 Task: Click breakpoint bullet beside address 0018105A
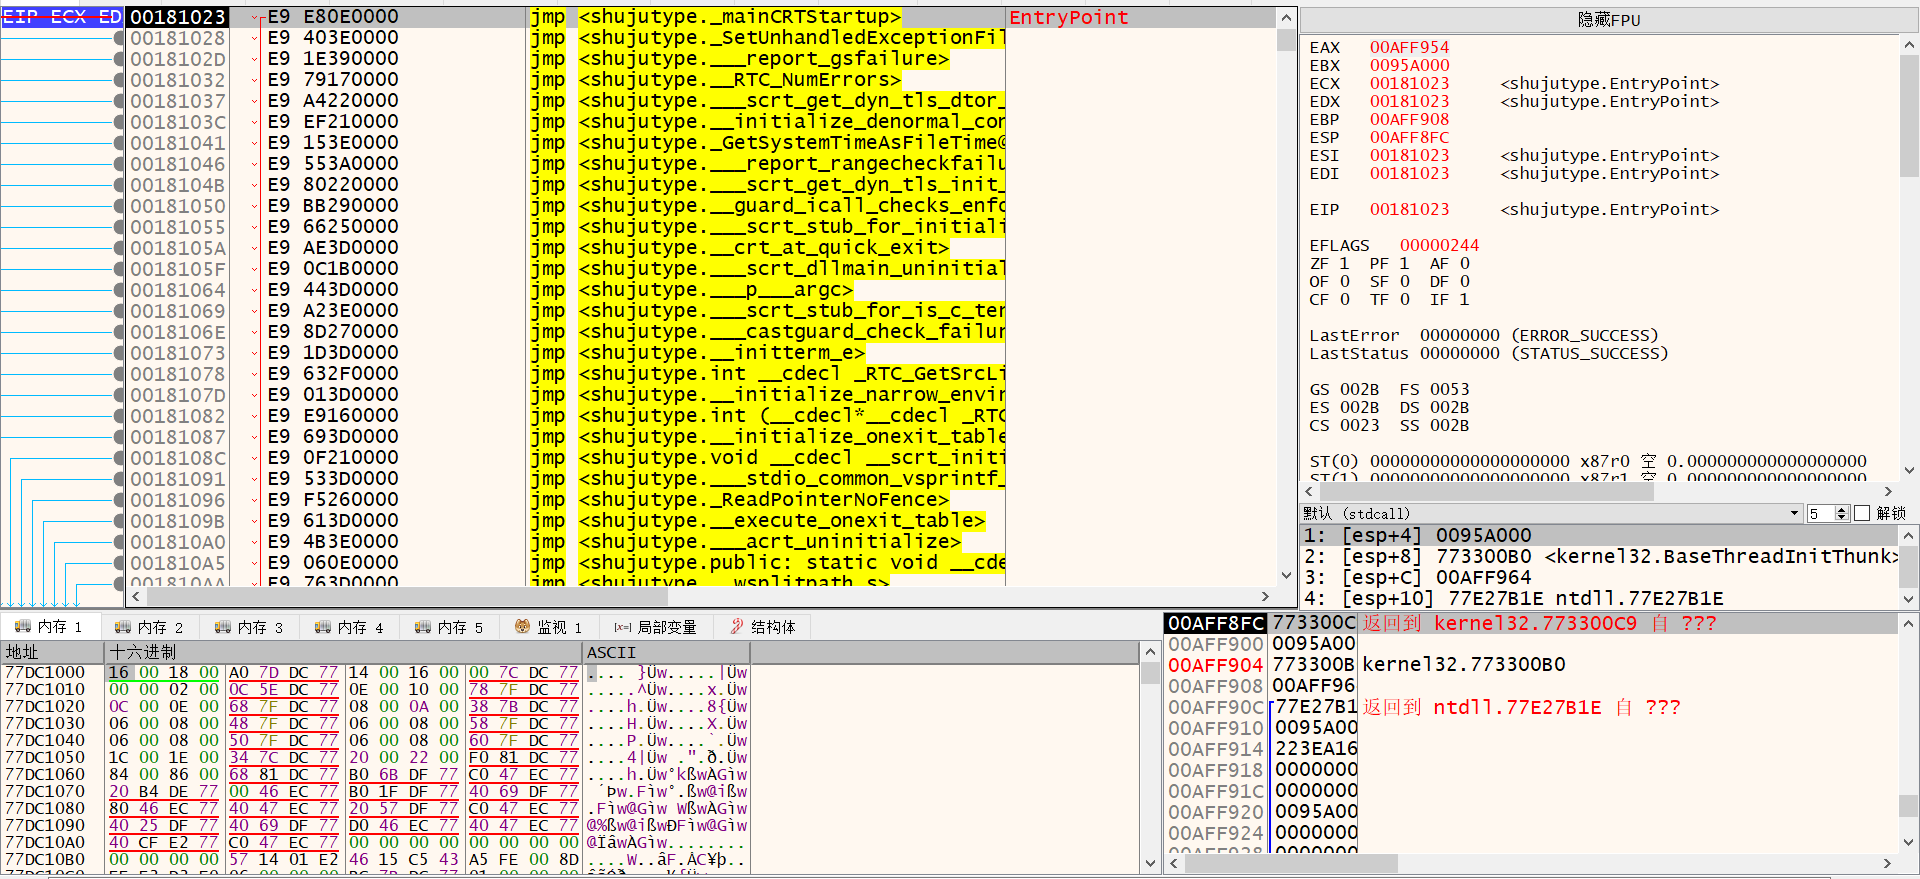(x=119, y=248)
